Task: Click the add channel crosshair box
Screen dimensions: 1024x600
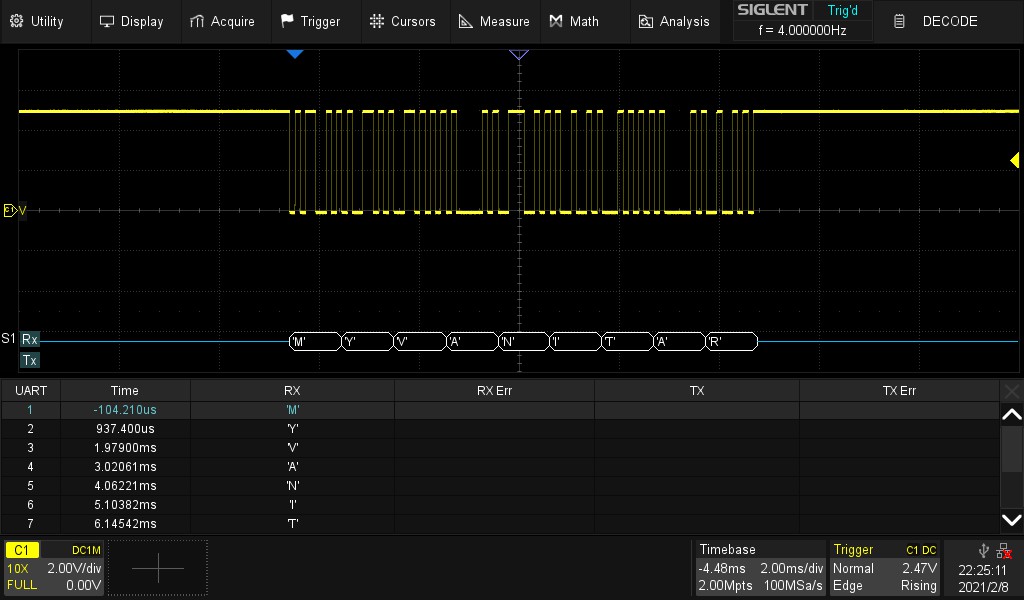Action: click(x=158, y=568)
